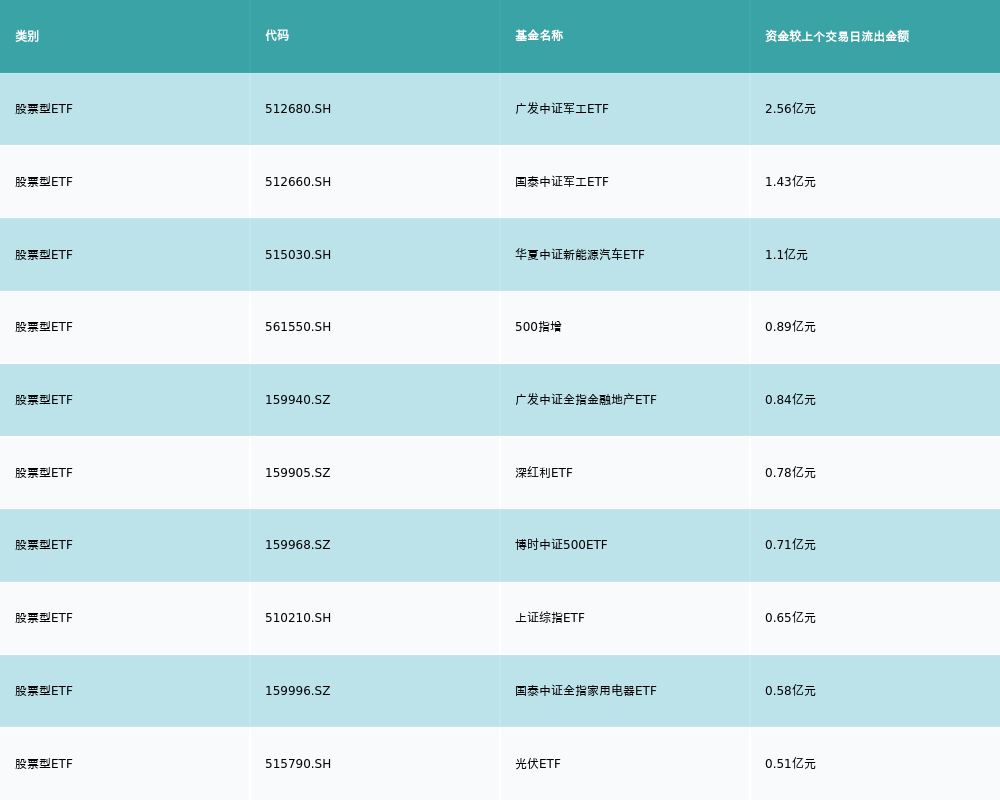This screenshot has width=1000, height=800.
Task: Click outflow amount 1.43亿元
Action: point(790,182)
